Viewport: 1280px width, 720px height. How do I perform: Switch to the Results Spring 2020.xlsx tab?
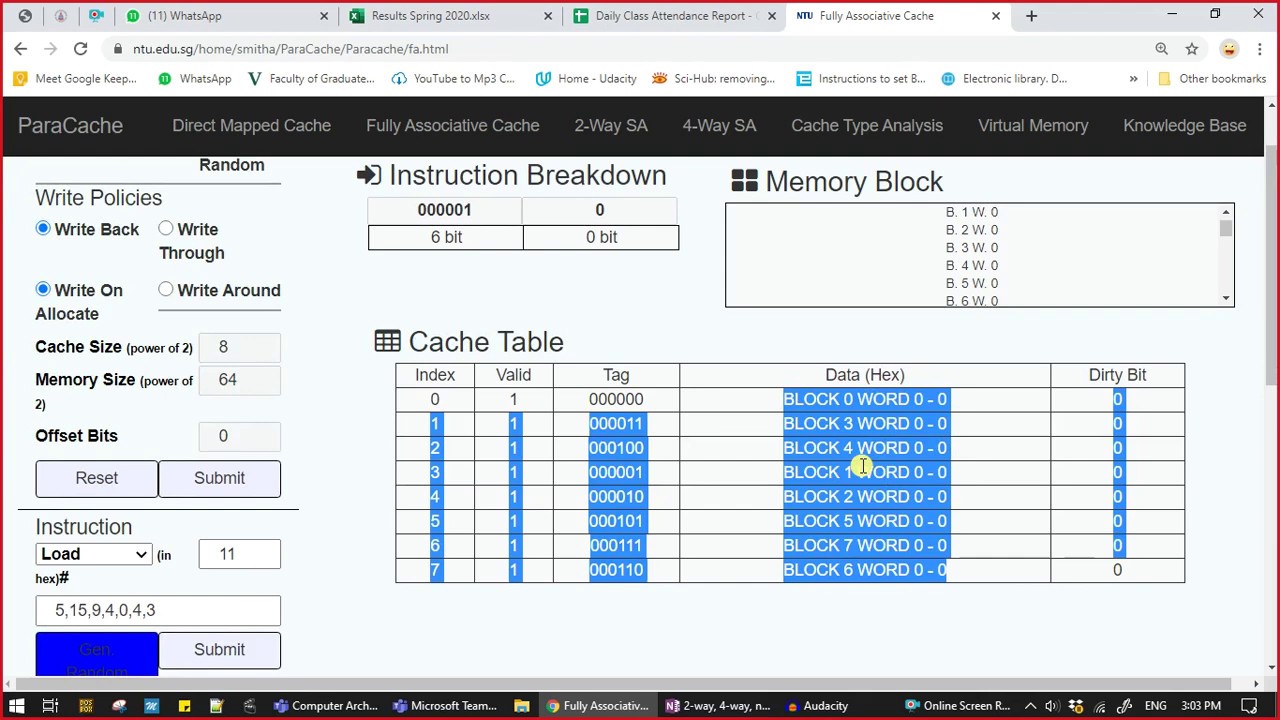pyautogui.click(x=450, y=16)
